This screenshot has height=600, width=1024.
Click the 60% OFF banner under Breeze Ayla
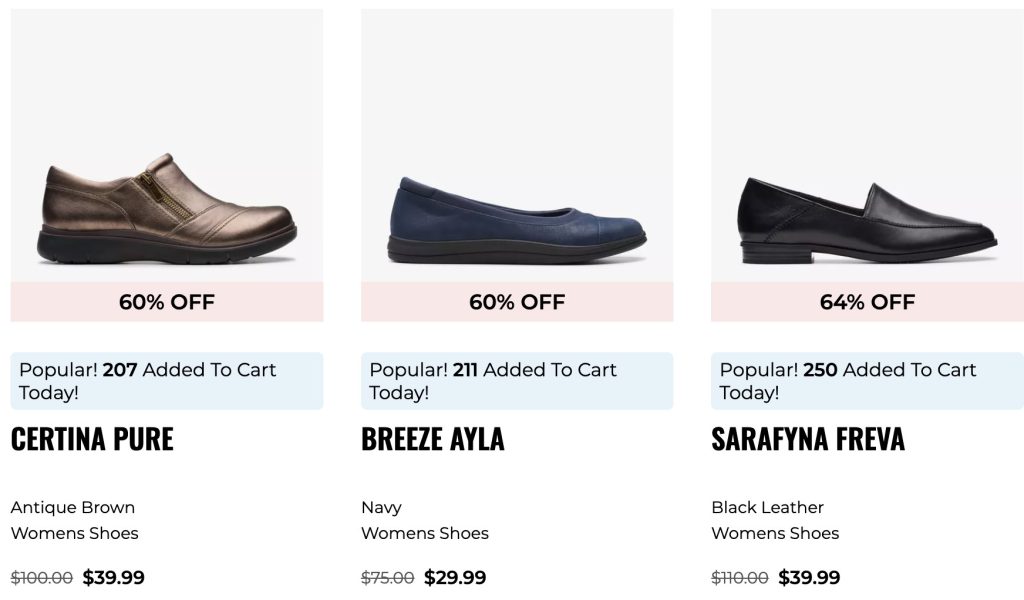(517, 302)
